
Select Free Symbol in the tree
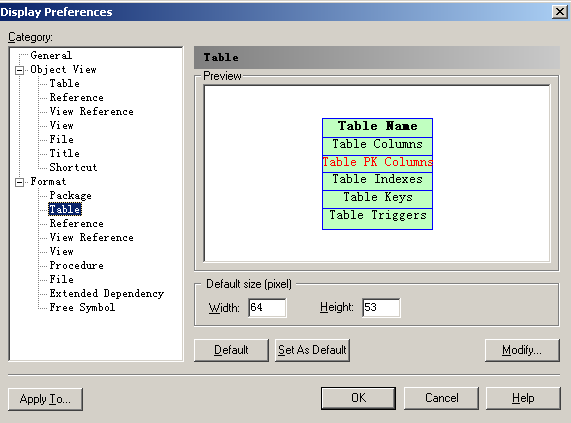point(82,307)
